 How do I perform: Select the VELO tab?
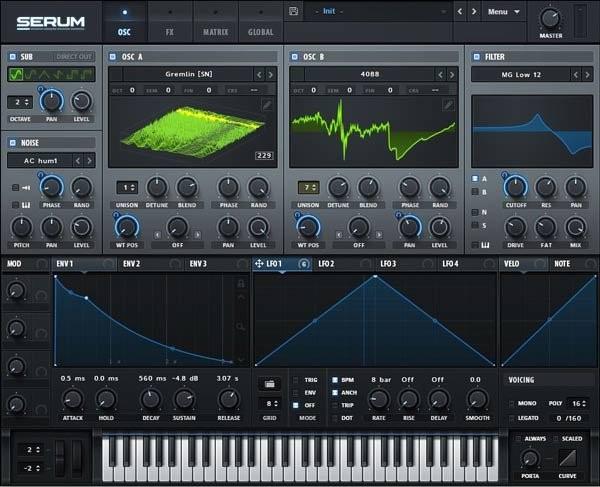coord(523,264)
